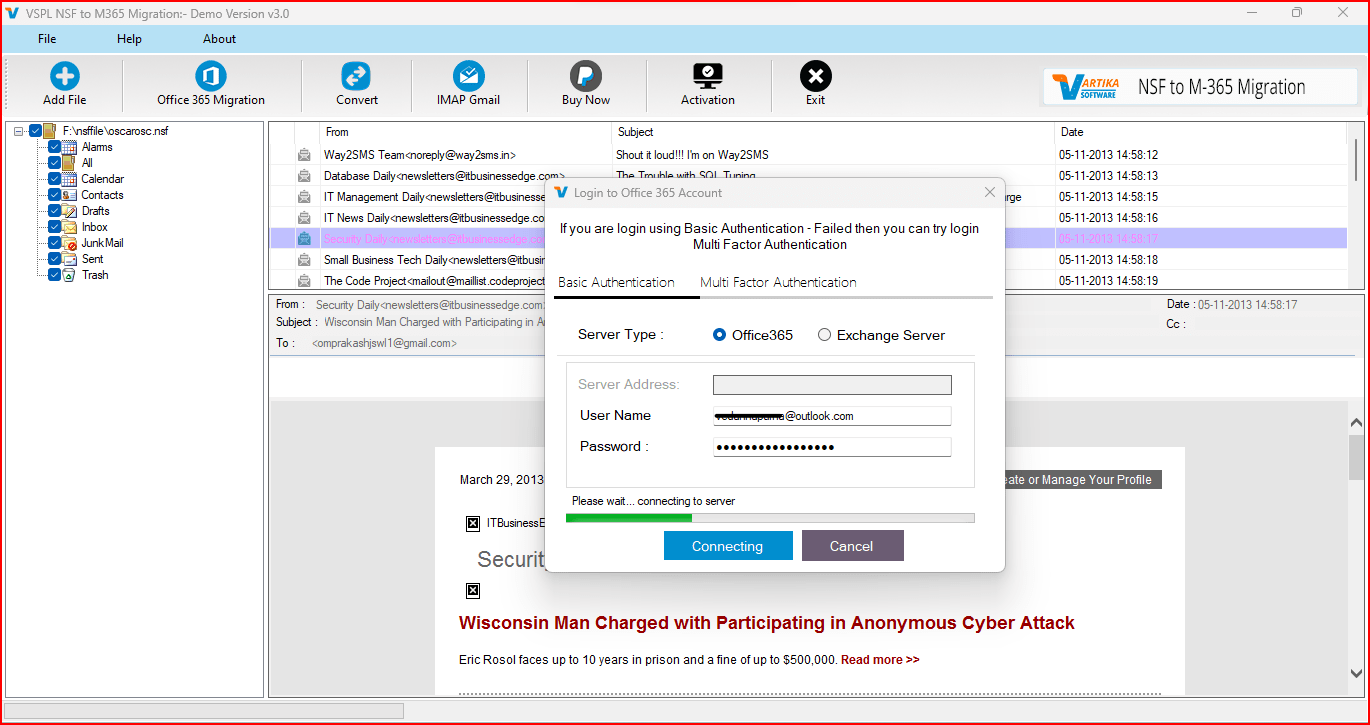Screen dimensions: 1370x725
Task: Close the Login to Office 365 dialog
Action: point(990,192)
